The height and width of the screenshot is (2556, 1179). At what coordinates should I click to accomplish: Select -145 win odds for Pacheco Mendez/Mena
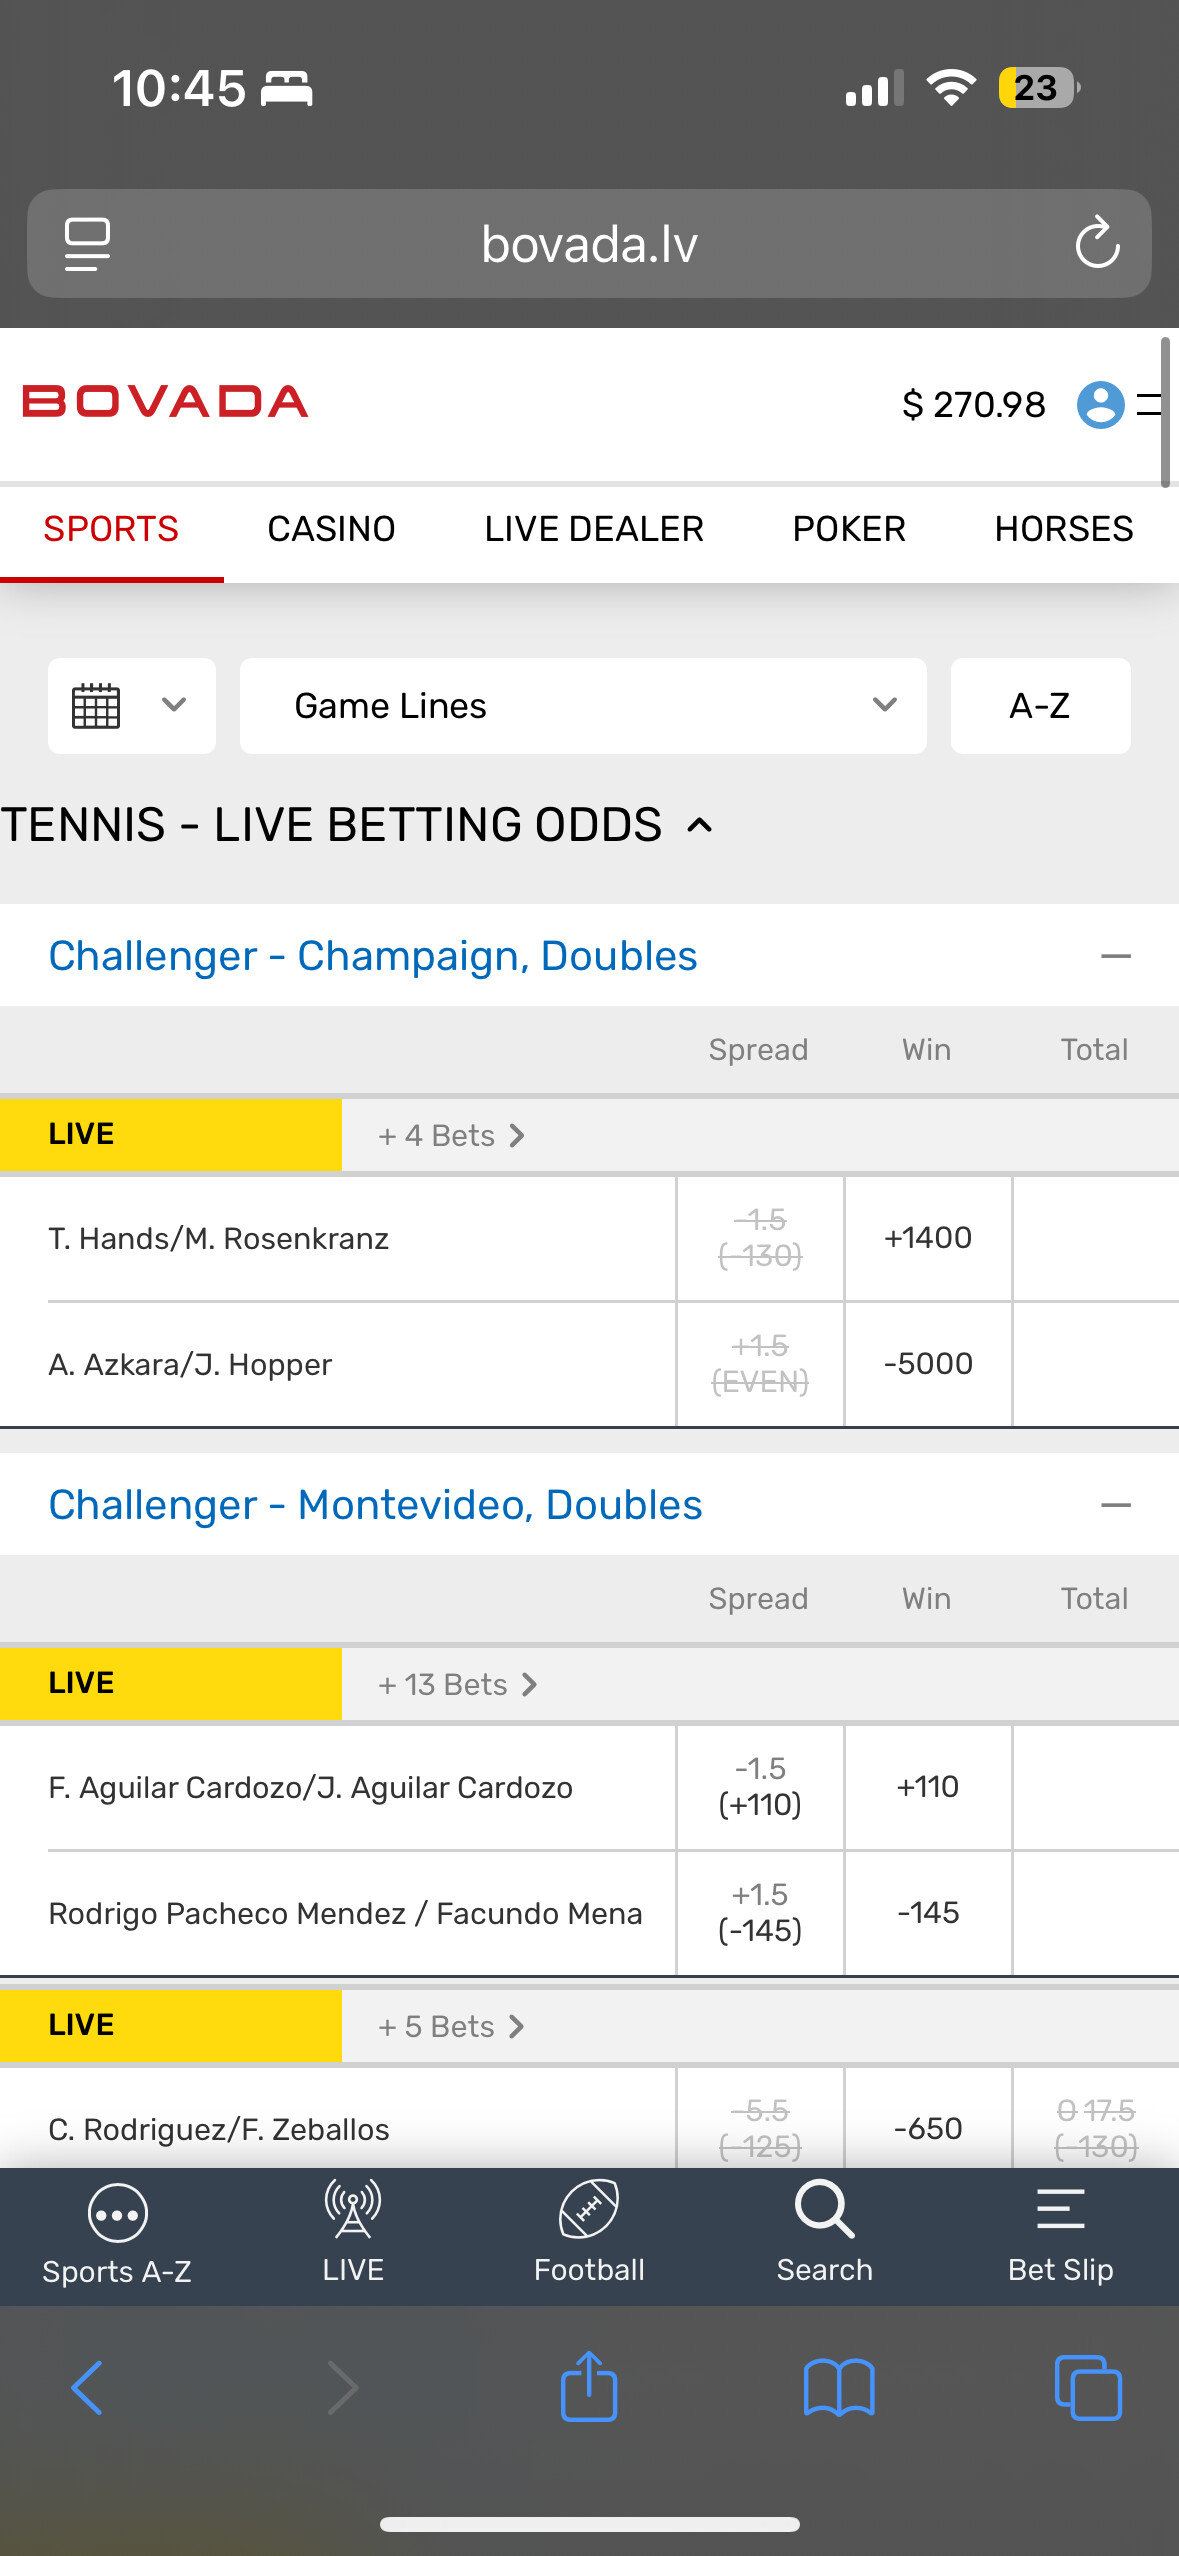click(928, 1913)
